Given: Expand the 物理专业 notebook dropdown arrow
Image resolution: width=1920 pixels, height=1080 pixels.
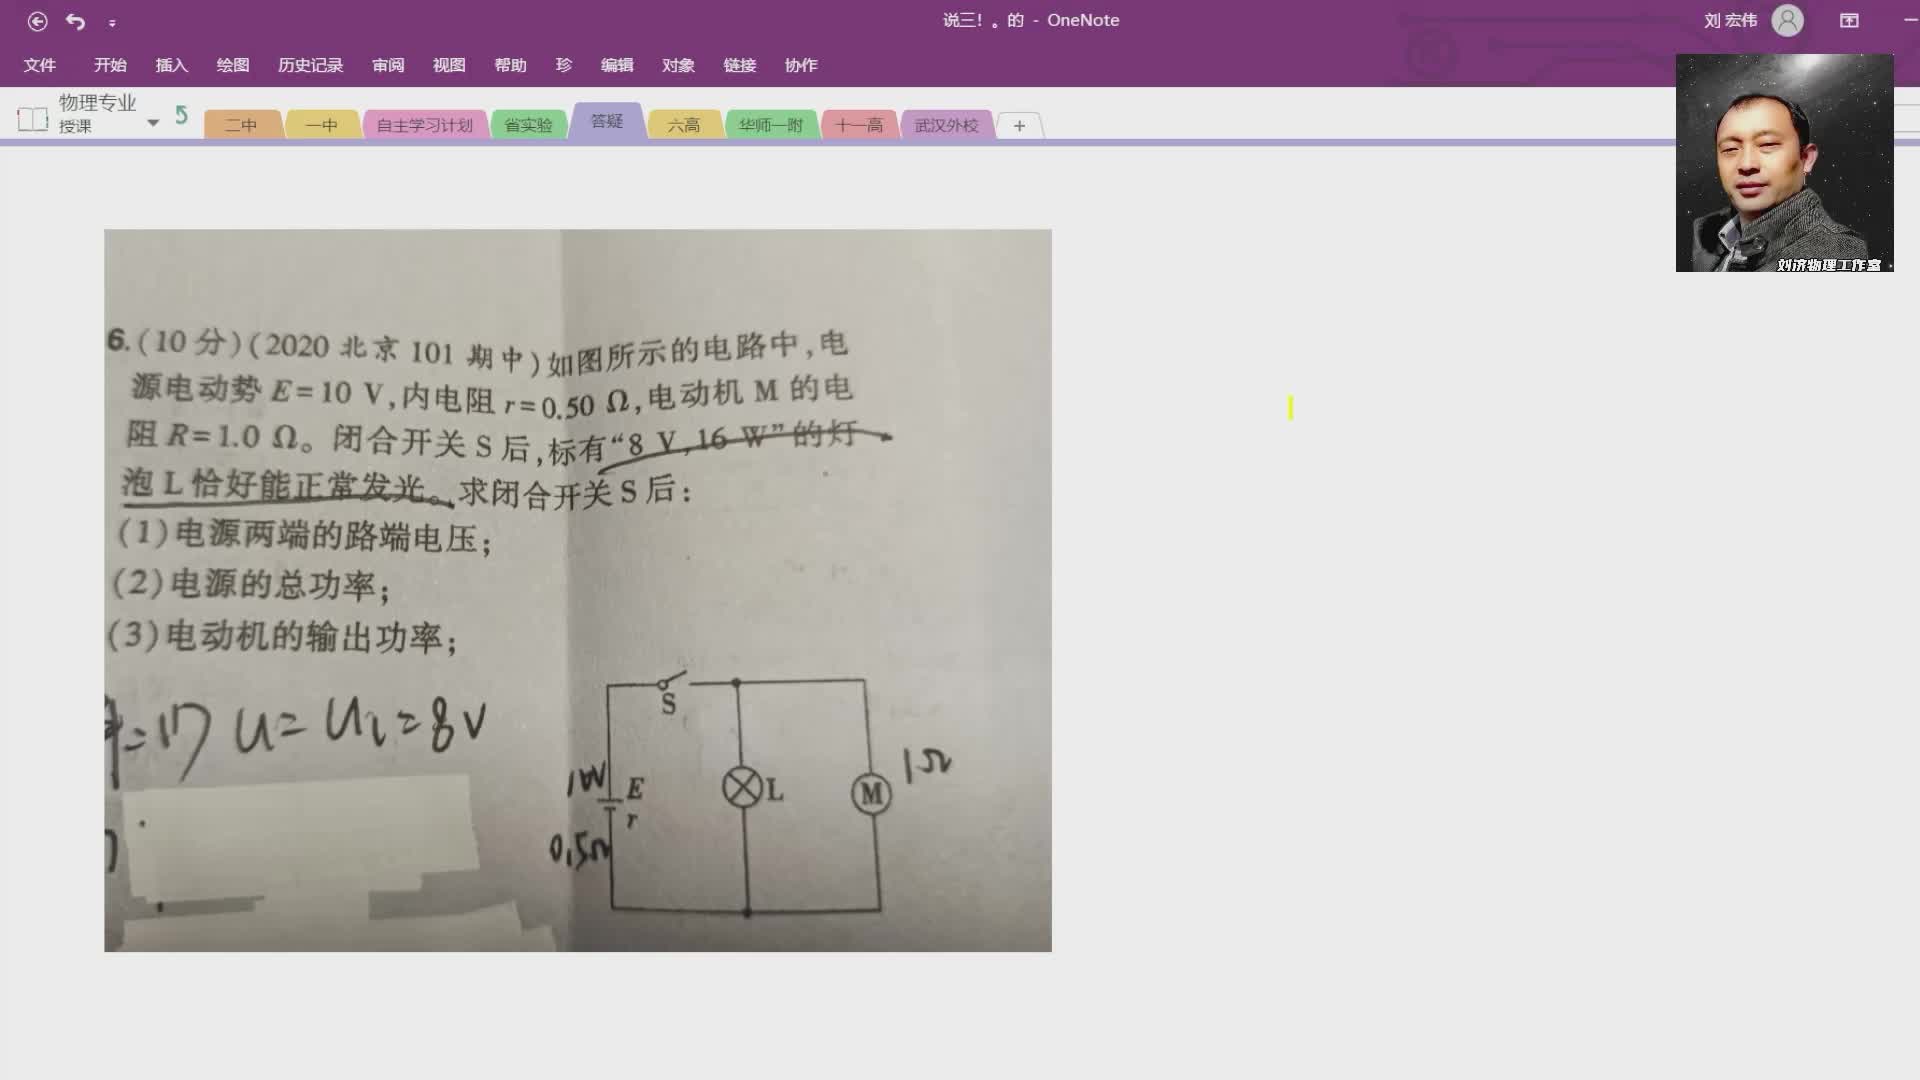Looking at the screenshot, I should 153,122.
